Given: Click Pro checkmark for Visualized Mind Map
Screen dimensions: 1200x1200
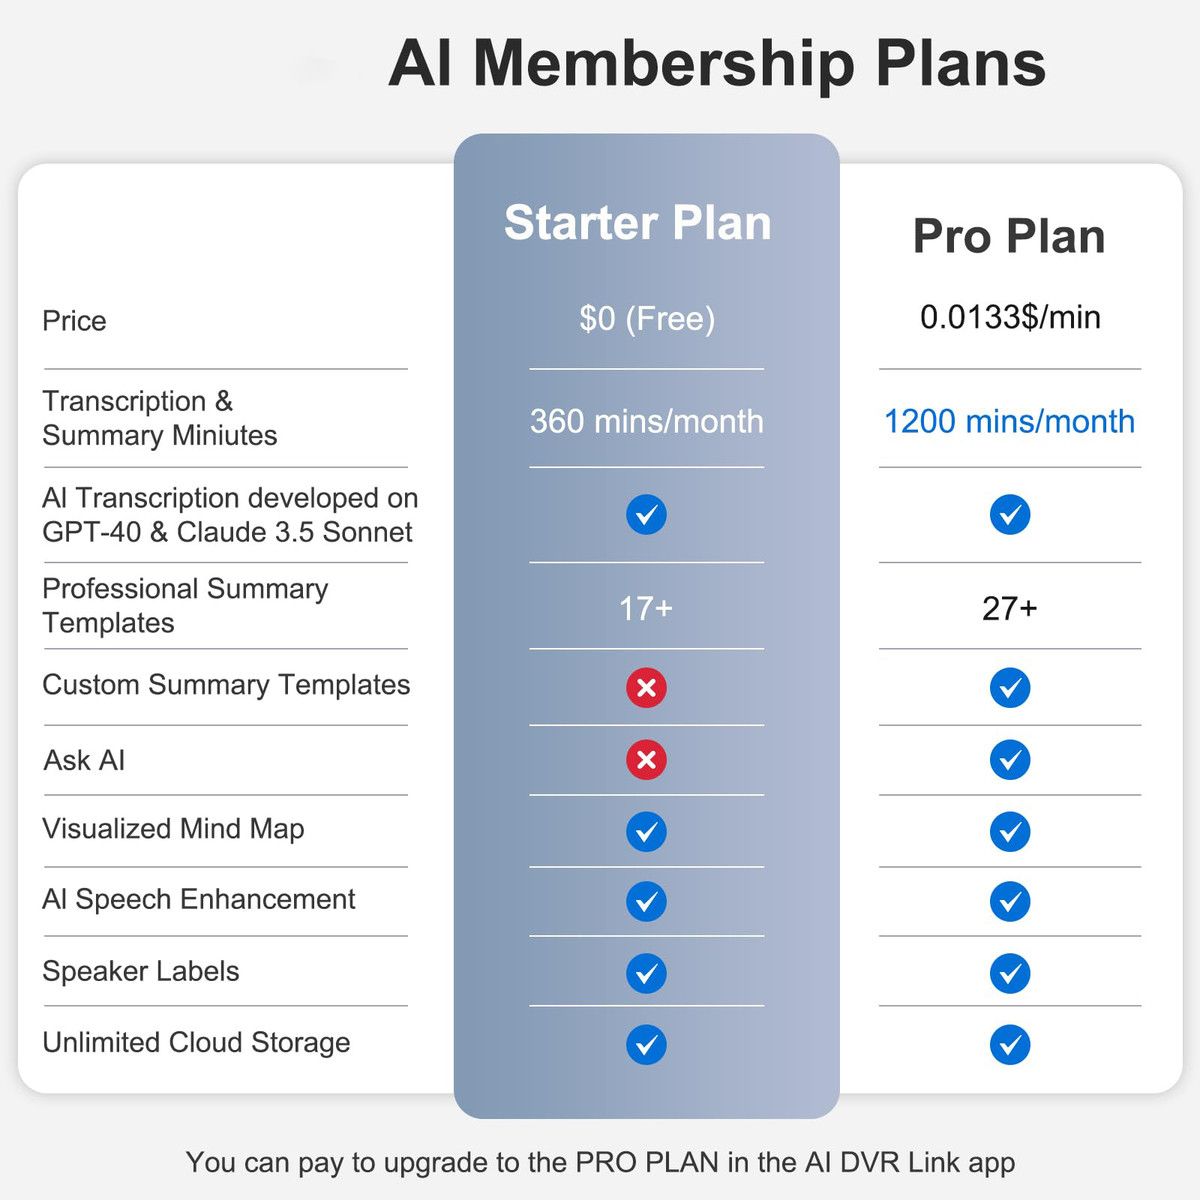Looking at the screenshot, I should pyautogui.click(x=1010, y=831).
